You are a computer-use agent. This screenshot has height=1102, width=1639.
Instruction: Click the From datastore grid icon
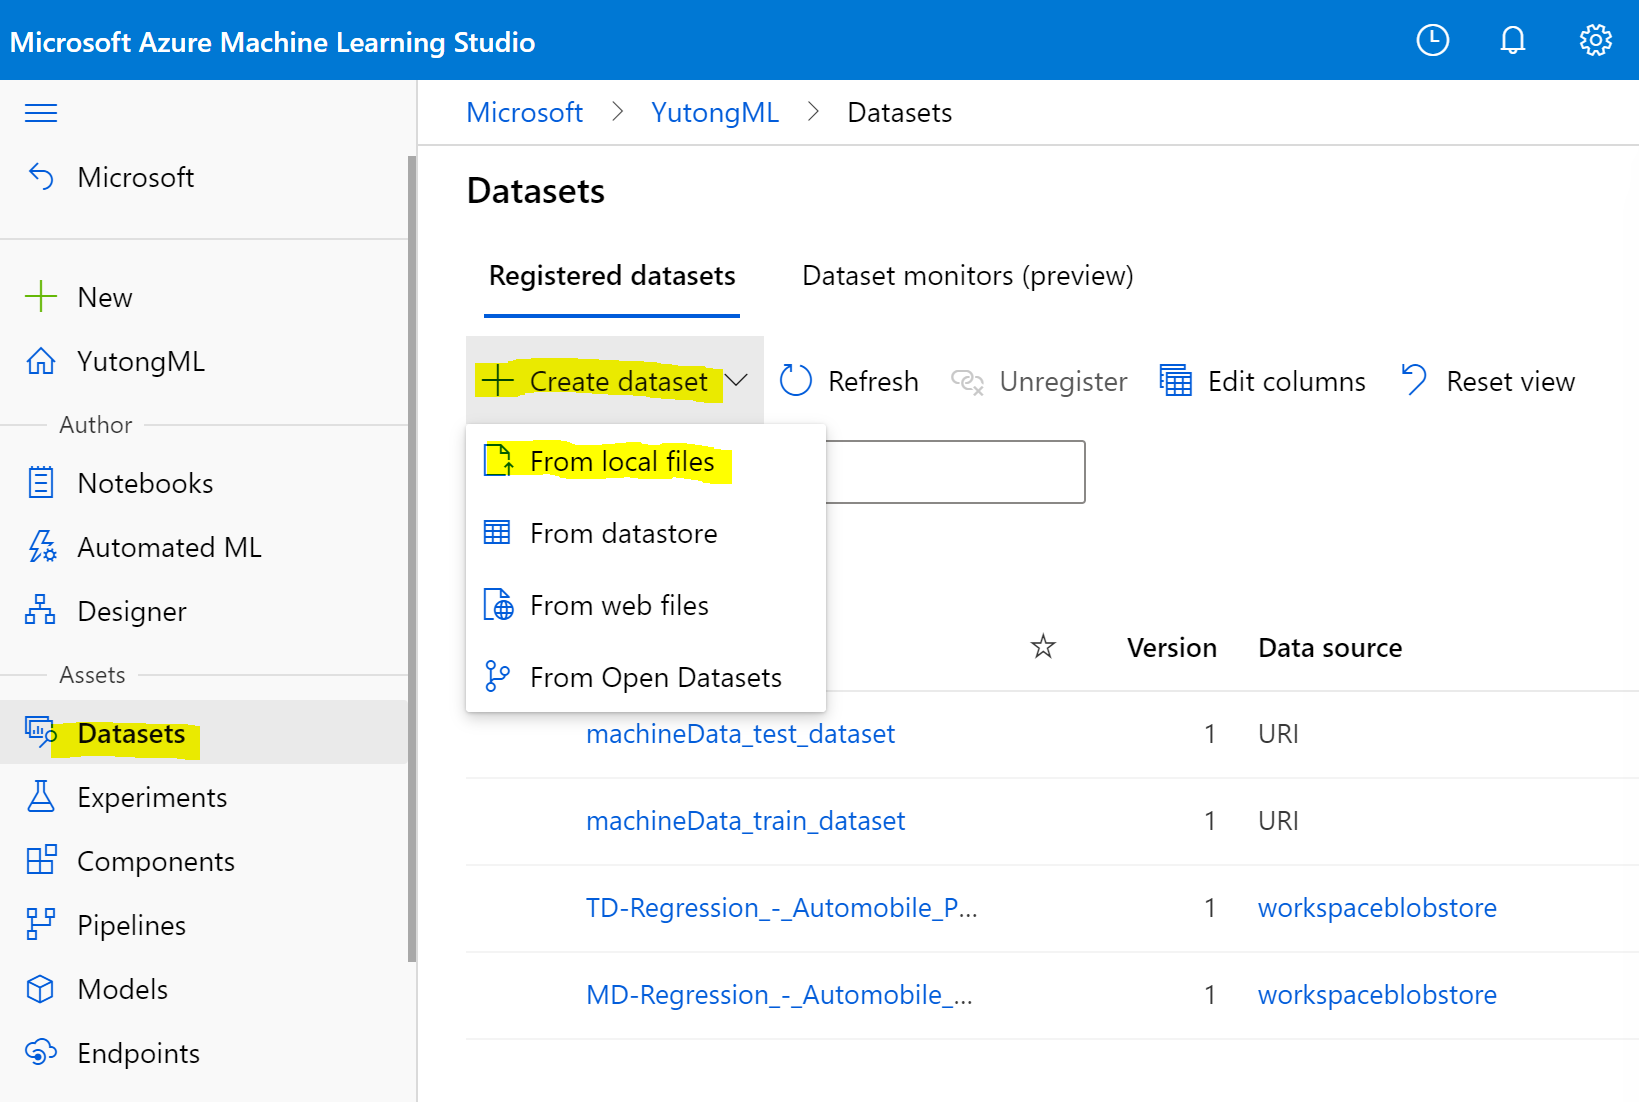[497, 532]
